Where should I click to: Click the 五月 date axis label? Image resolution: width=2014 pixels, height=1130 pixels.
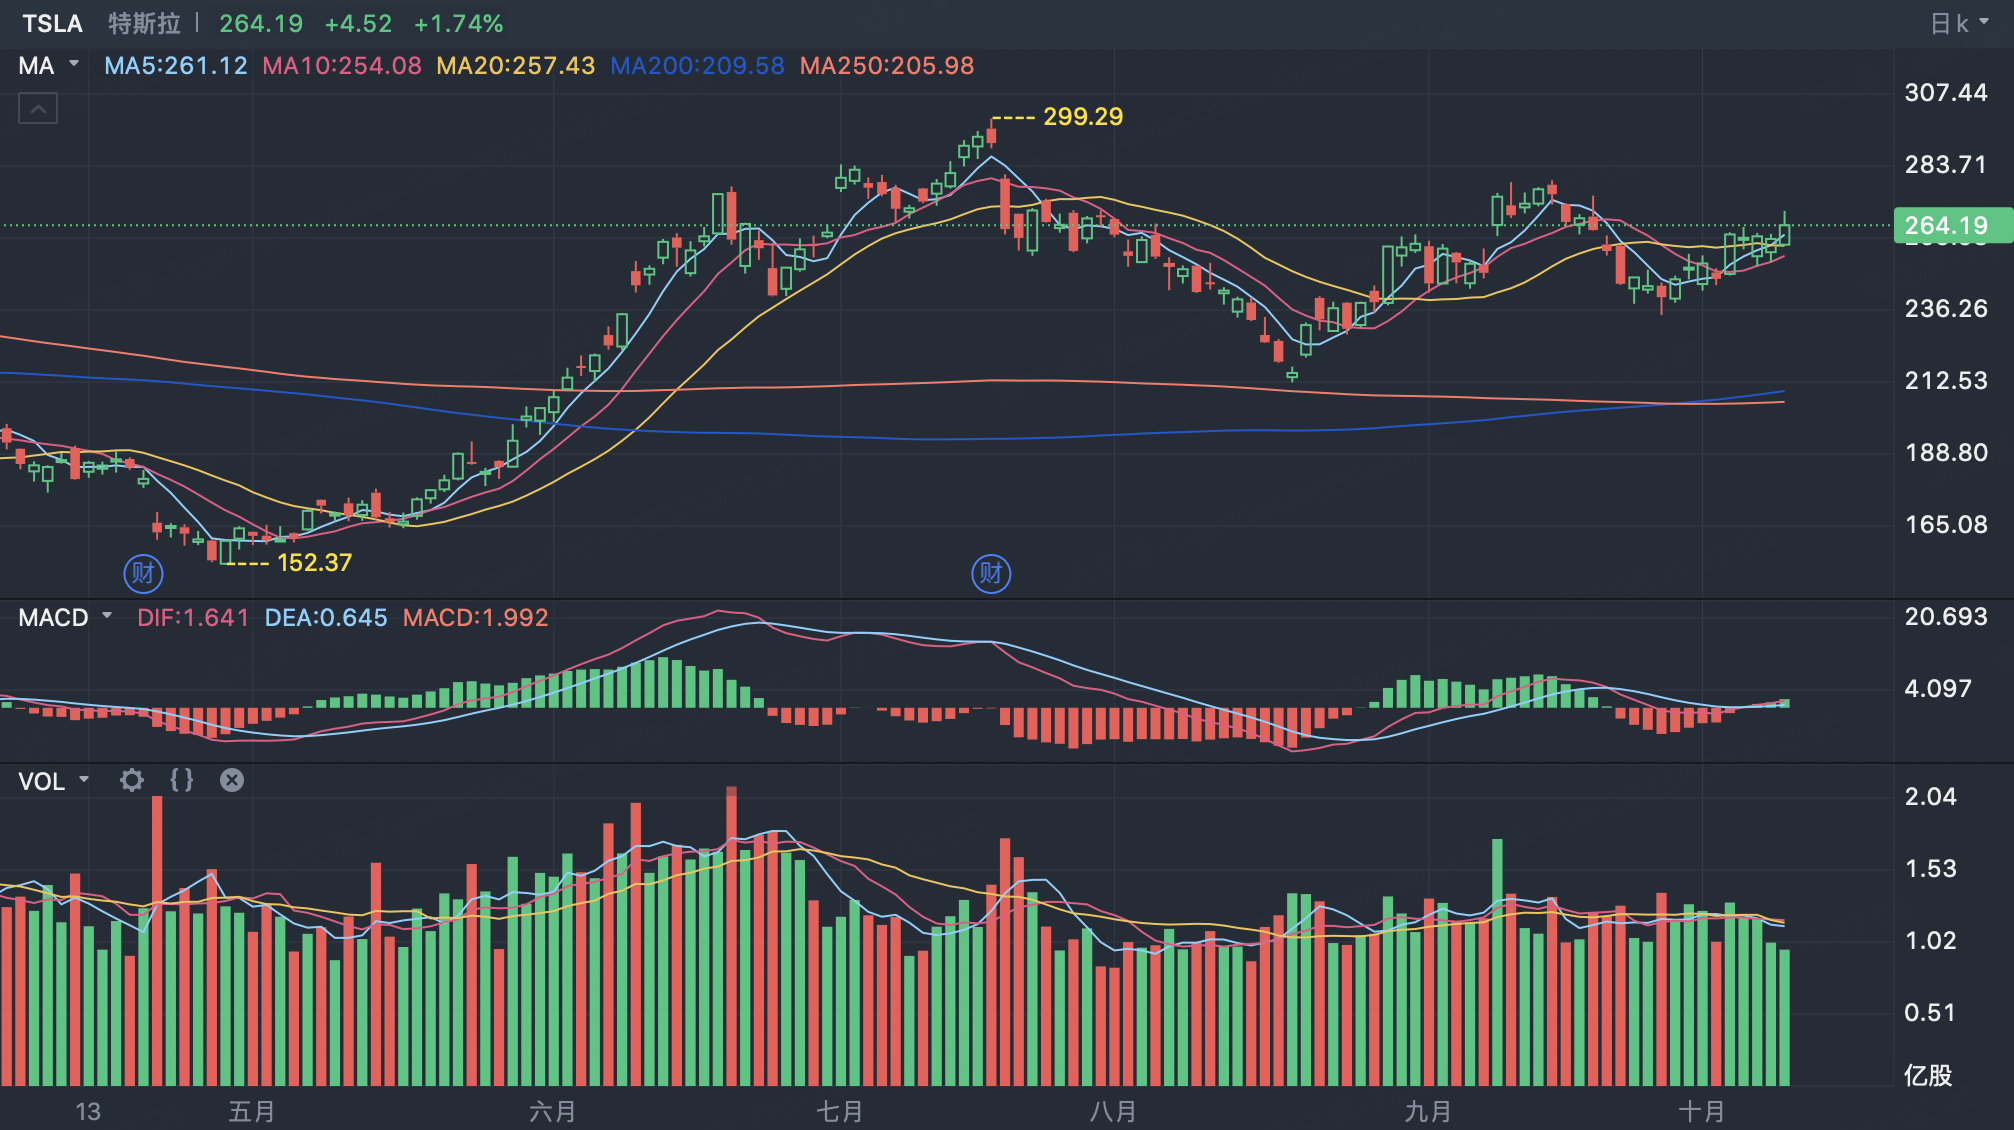pyautogui.click(x=252, y=1111)
